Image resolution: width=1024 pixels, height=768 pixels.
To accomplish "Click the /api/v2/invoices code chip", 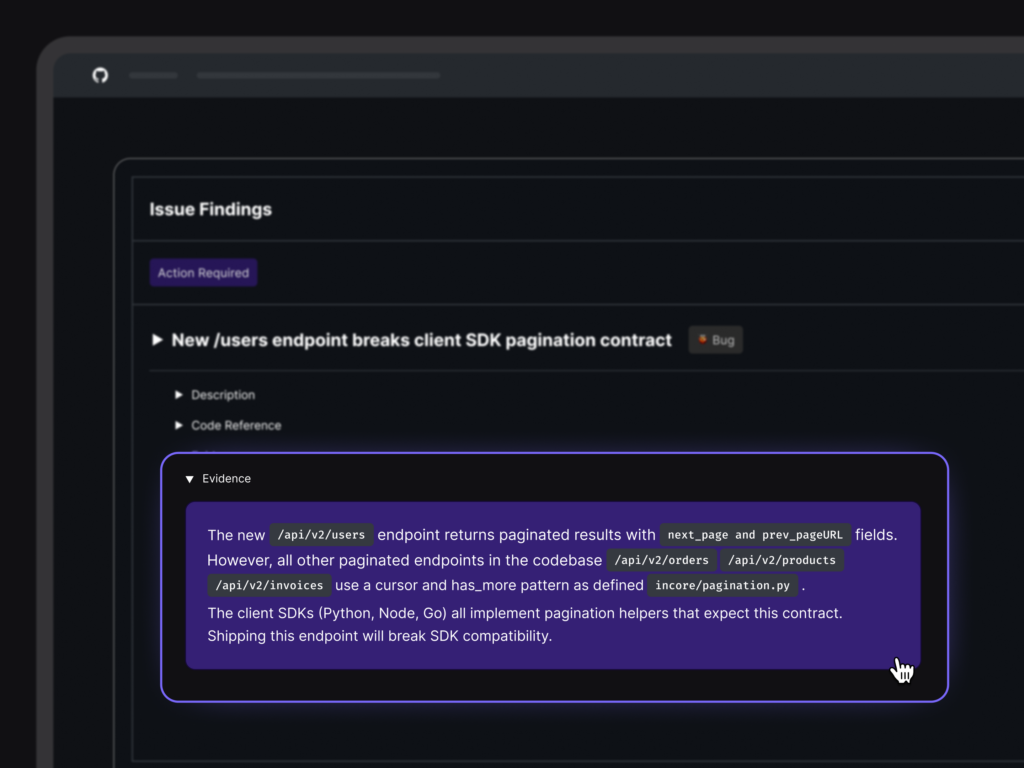I will click(x=269, y=585).
